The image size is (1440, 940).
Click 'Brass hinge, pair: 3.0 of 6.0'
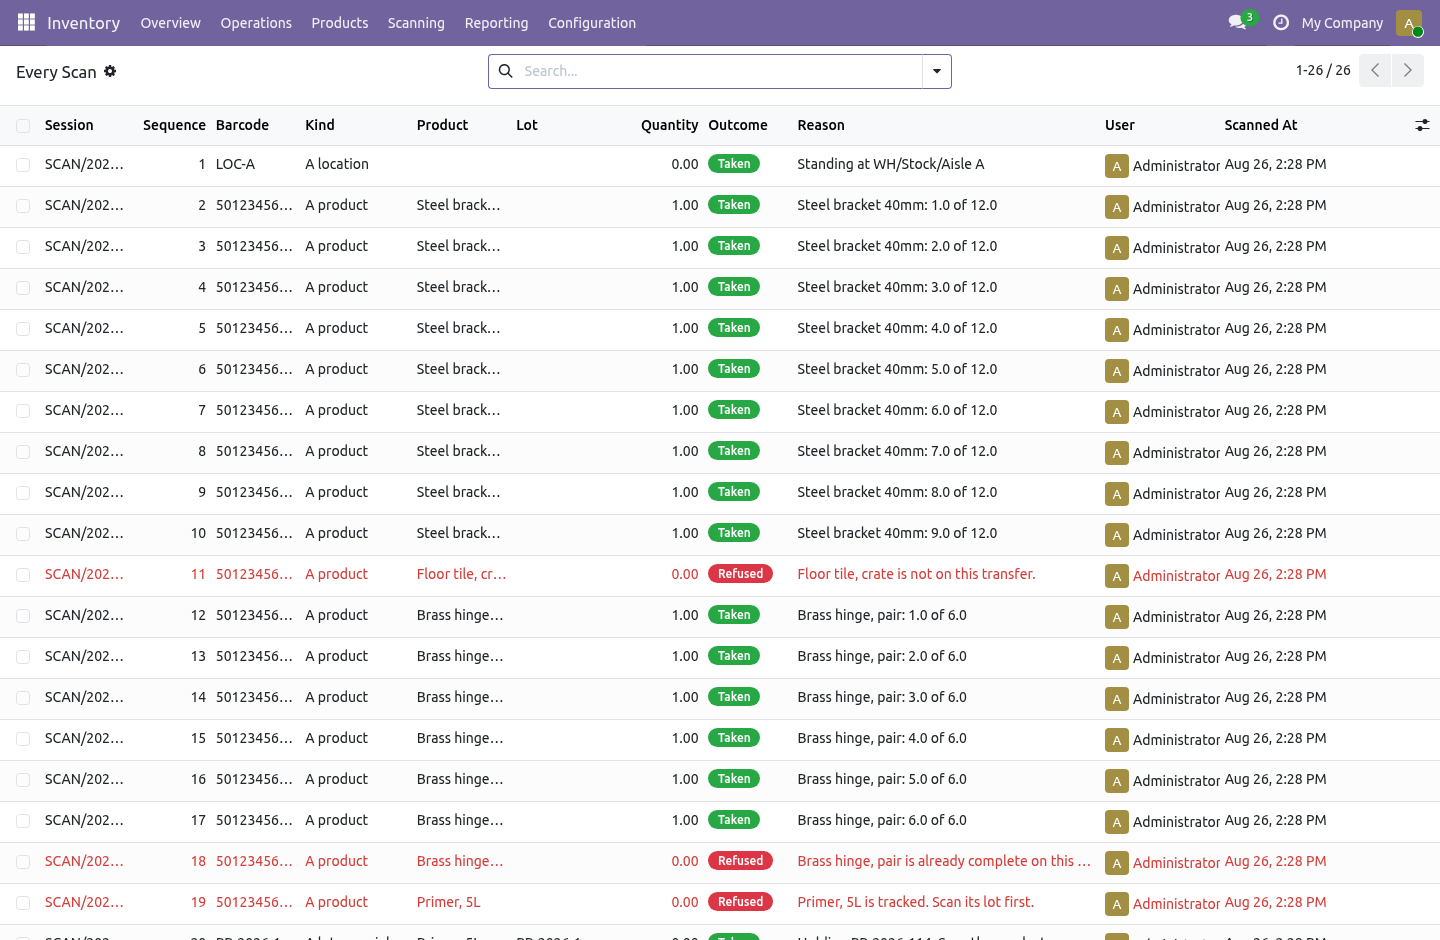pyautogui.click(x=882, y=697)
